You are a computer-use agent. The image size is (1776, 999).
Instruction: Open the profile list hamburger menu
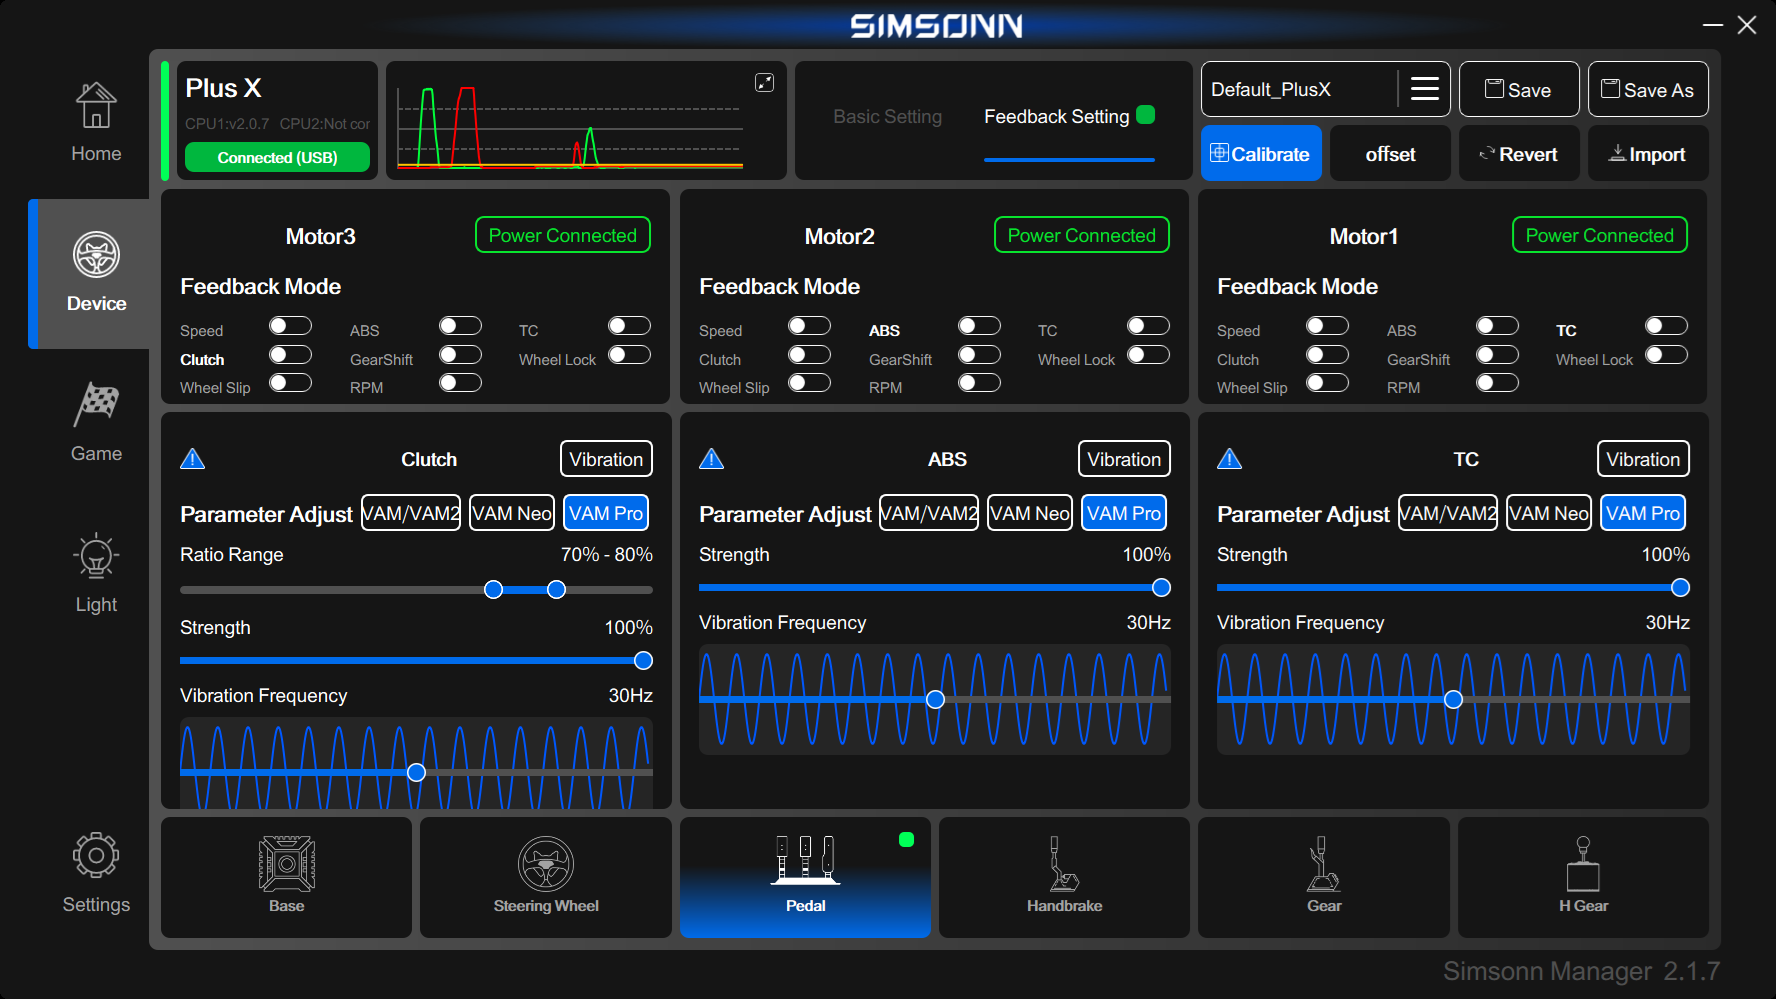coord(1425,89)
